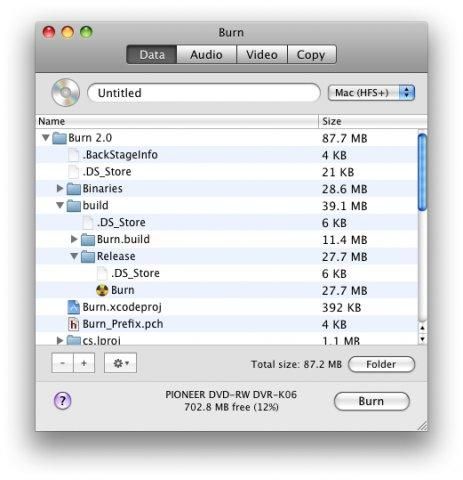Click the Burn button
463x480 pixels.
click(x=372, y=401)
